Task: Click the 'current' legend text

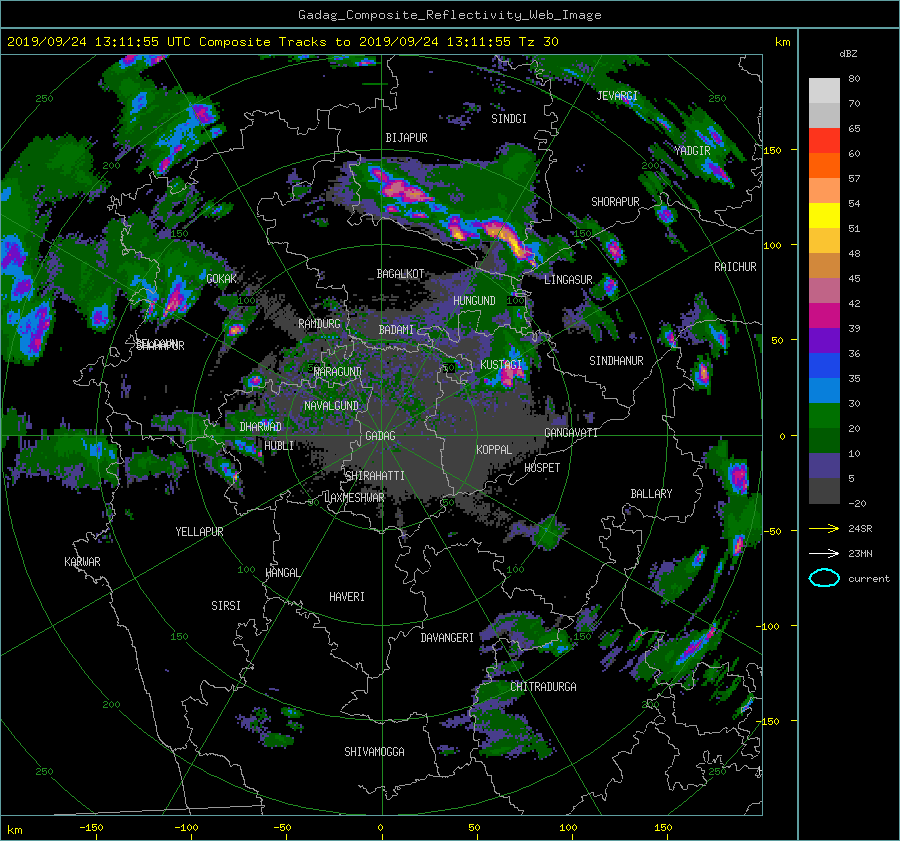Action: (x=869, y=579)
